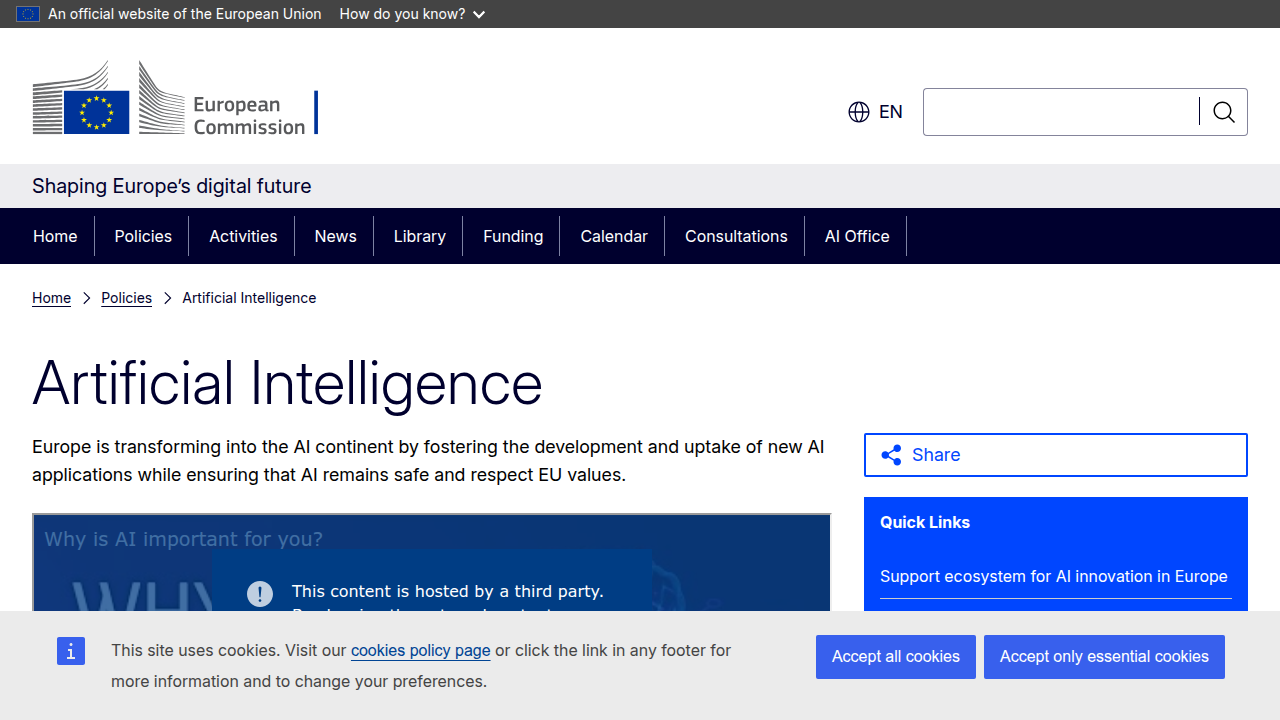The image size is (1280, 720).
Task: Open the News navigation item
Action: [335, 236]
